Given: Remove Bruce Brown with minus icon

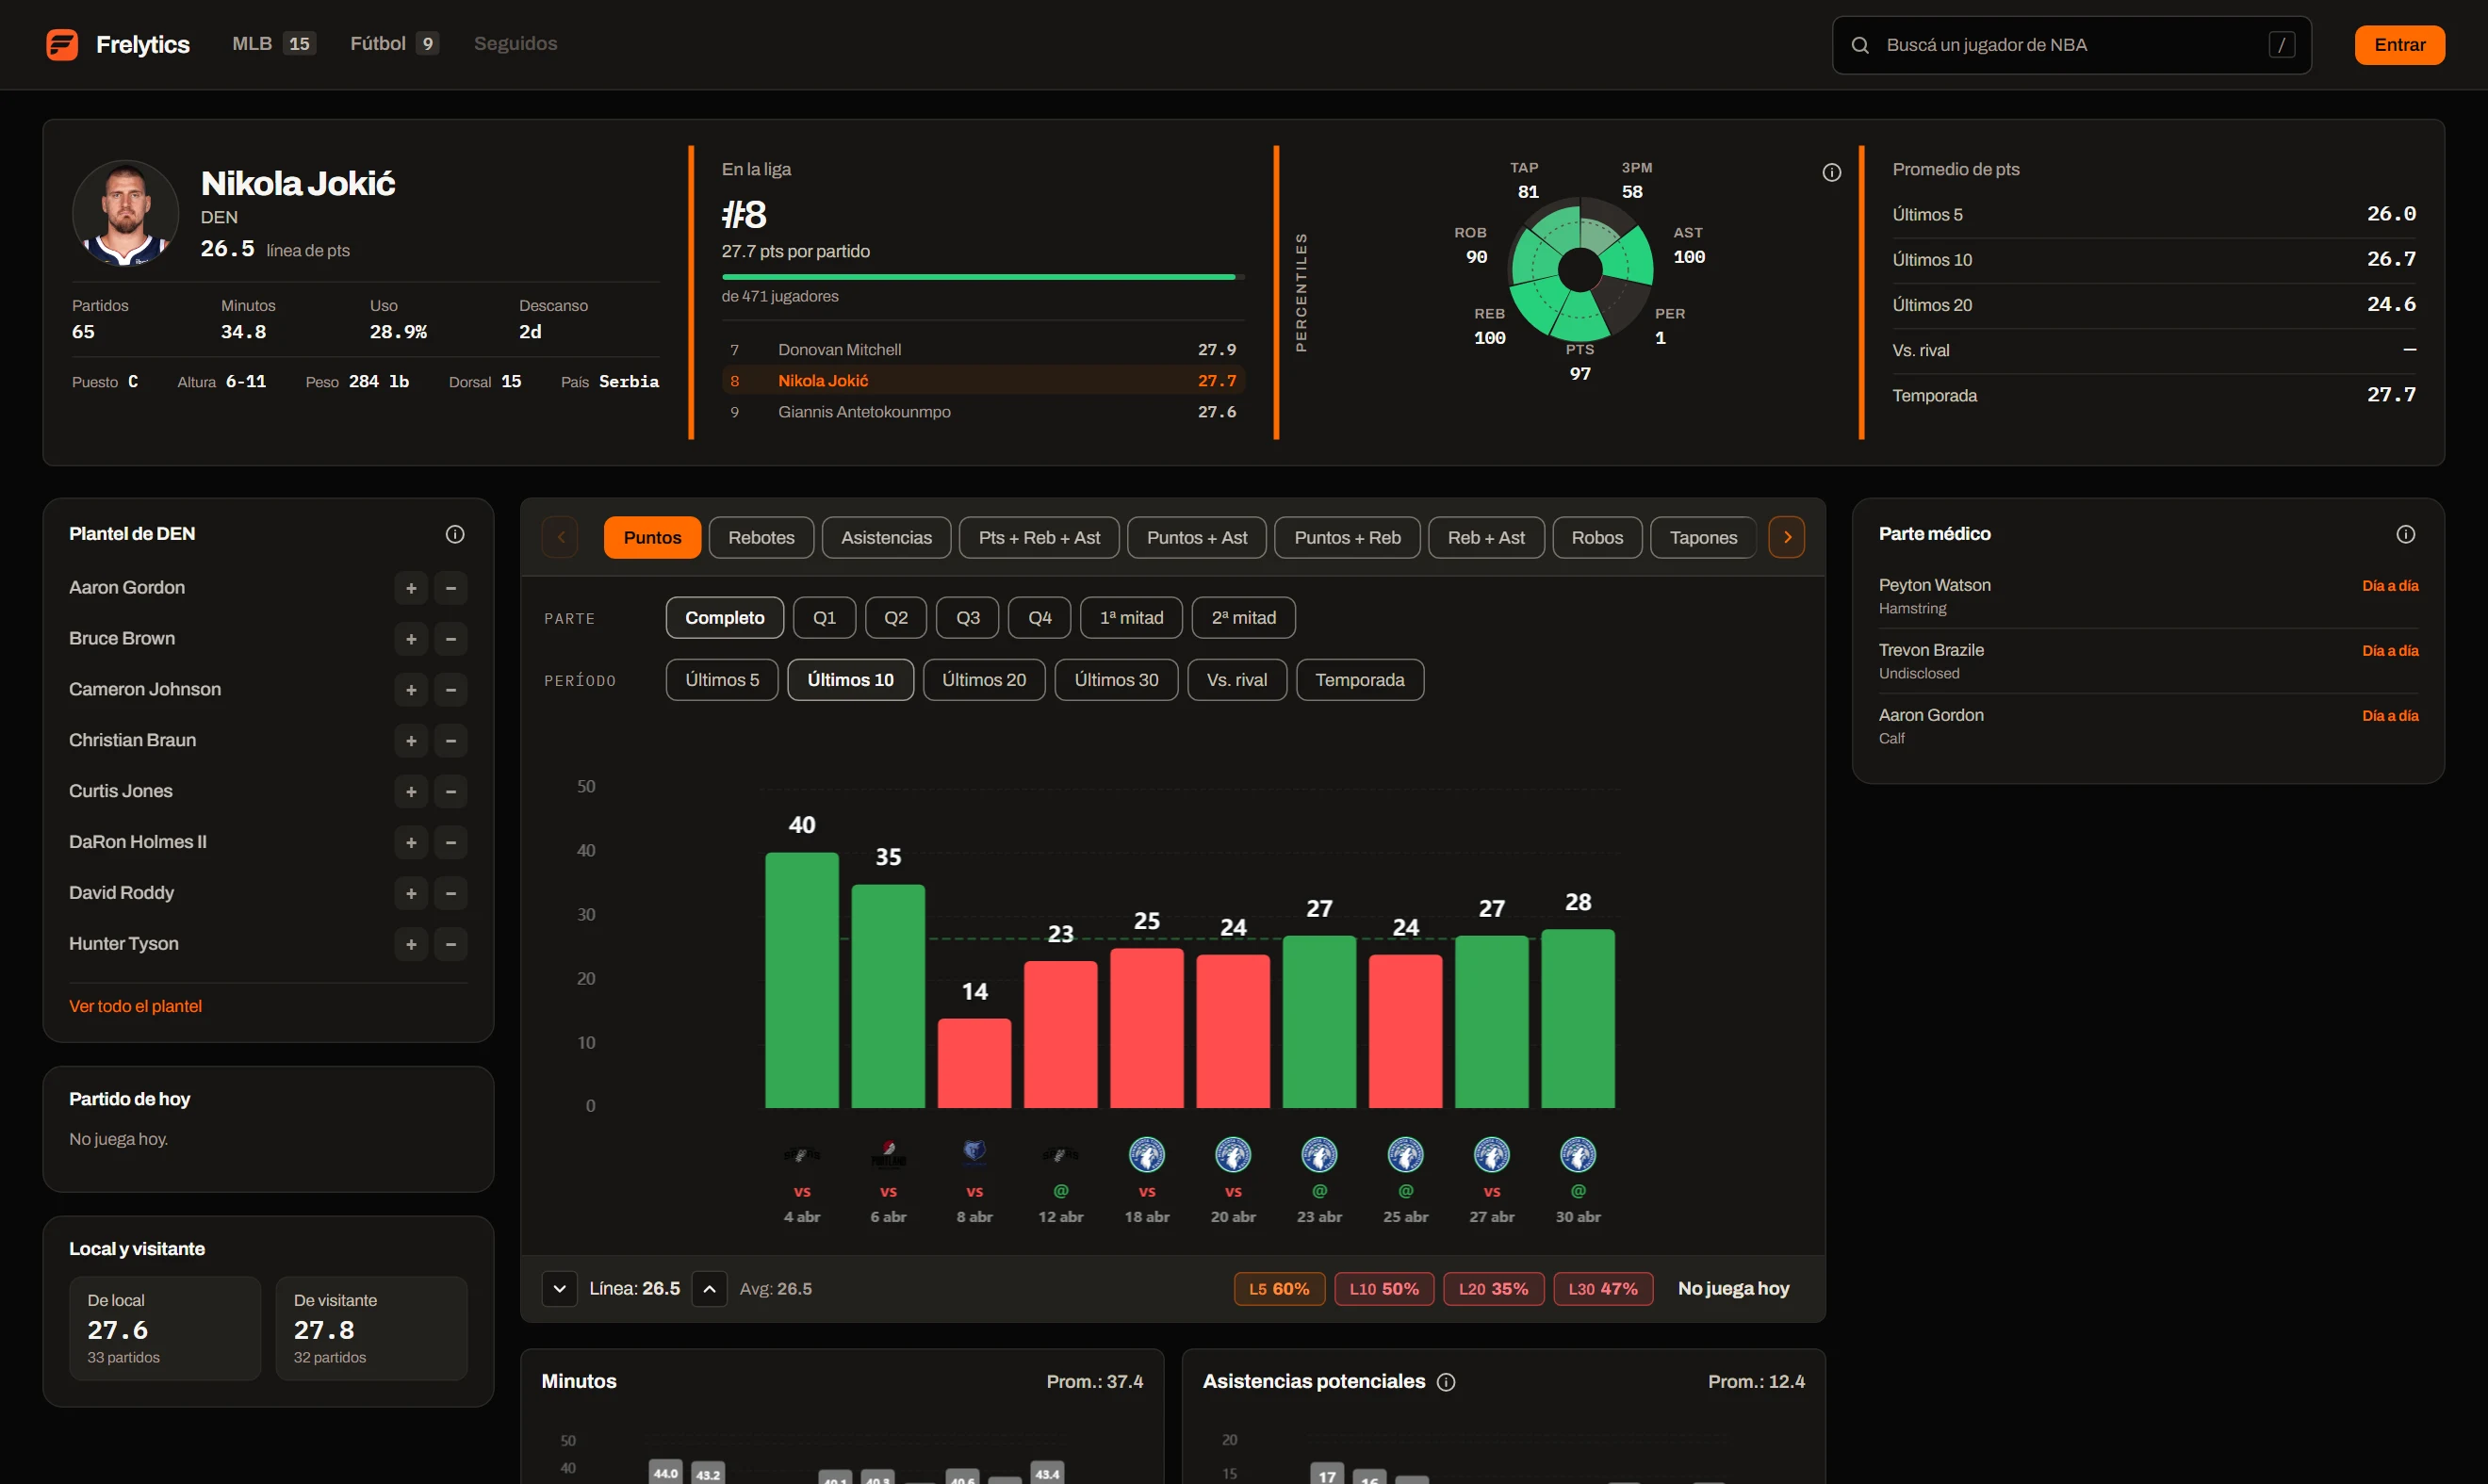Looking at the screenshot, I should [x=451, y=639].
